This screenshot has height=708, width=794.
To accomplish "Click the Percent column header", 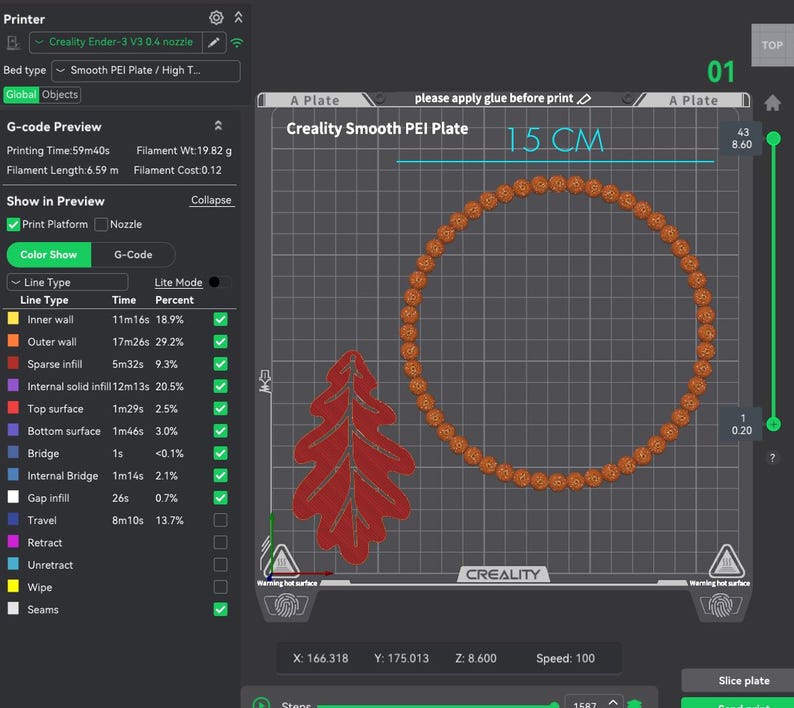I will point(175,300).
